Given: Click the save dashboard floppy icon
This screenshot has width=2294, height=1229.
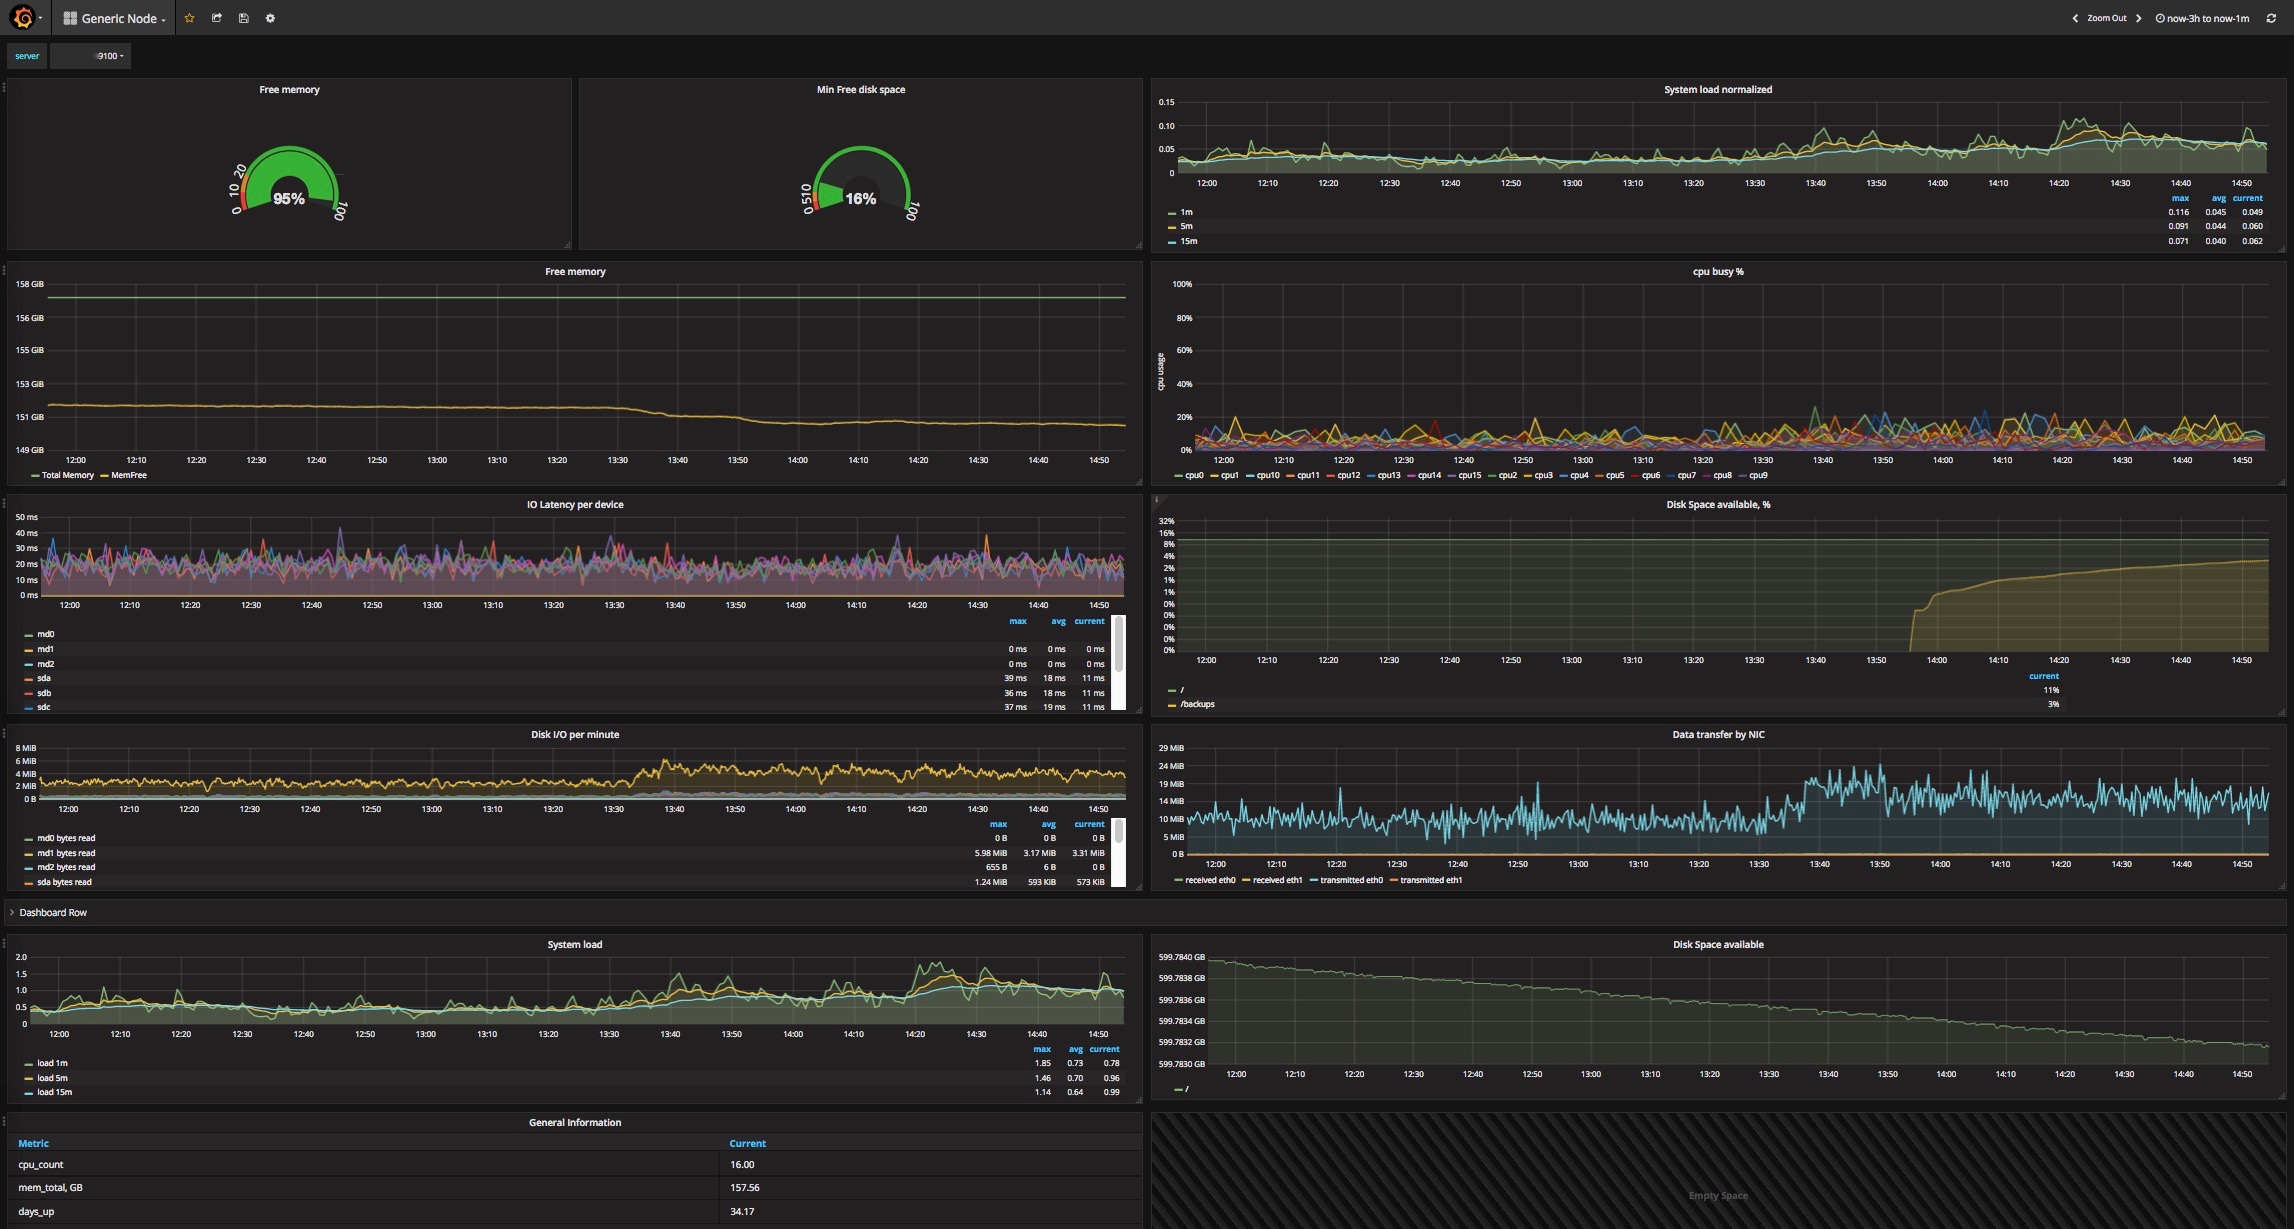Looking at the screenshot, I should [243, 18].
